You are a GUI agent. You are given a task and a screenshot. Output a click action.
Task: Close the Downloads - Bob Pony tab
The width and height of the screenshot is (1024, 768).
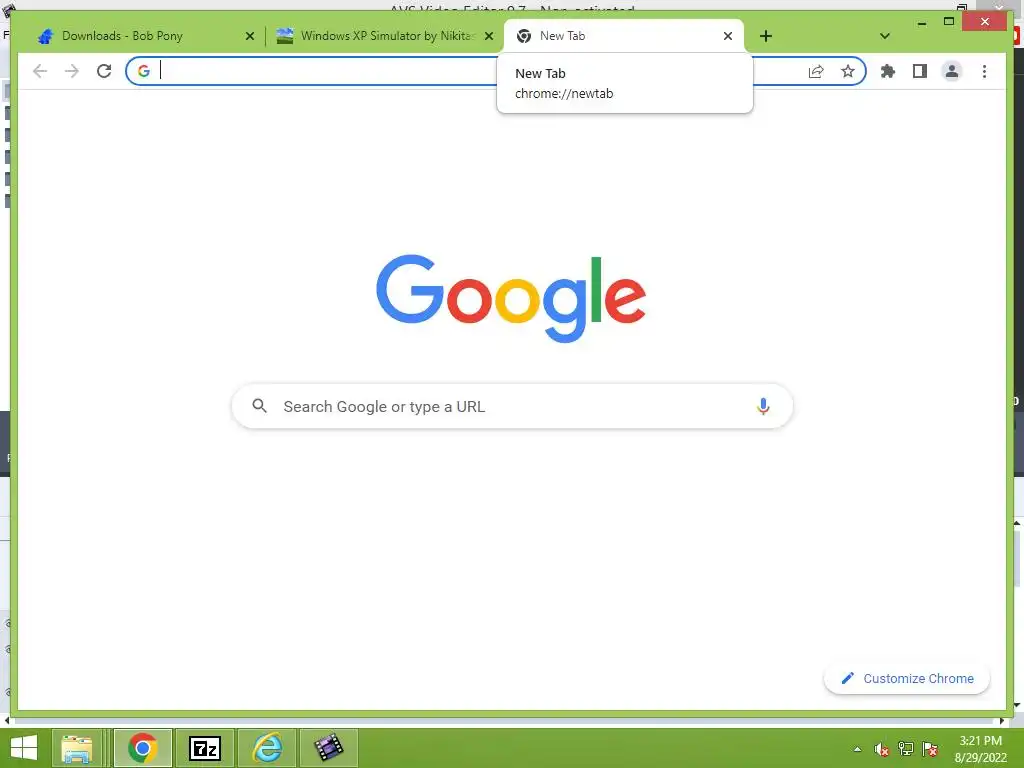[x=249, y=37]
